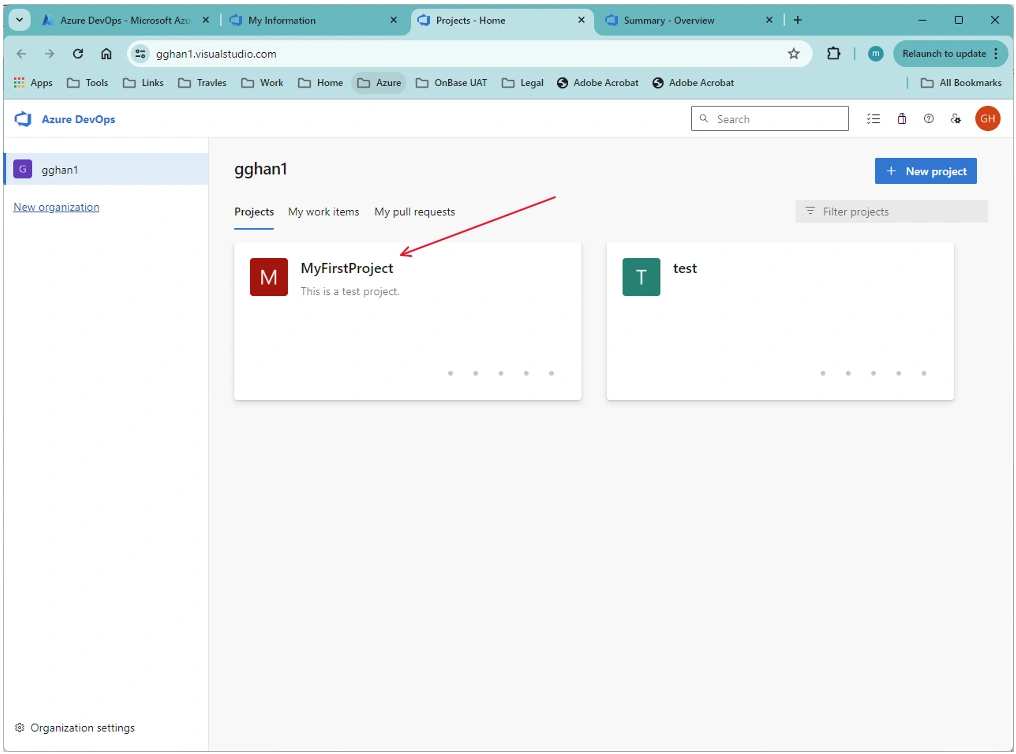Open the Links bookmarks folder
This screenshot has height=754, width=1016.
(143, 83)
